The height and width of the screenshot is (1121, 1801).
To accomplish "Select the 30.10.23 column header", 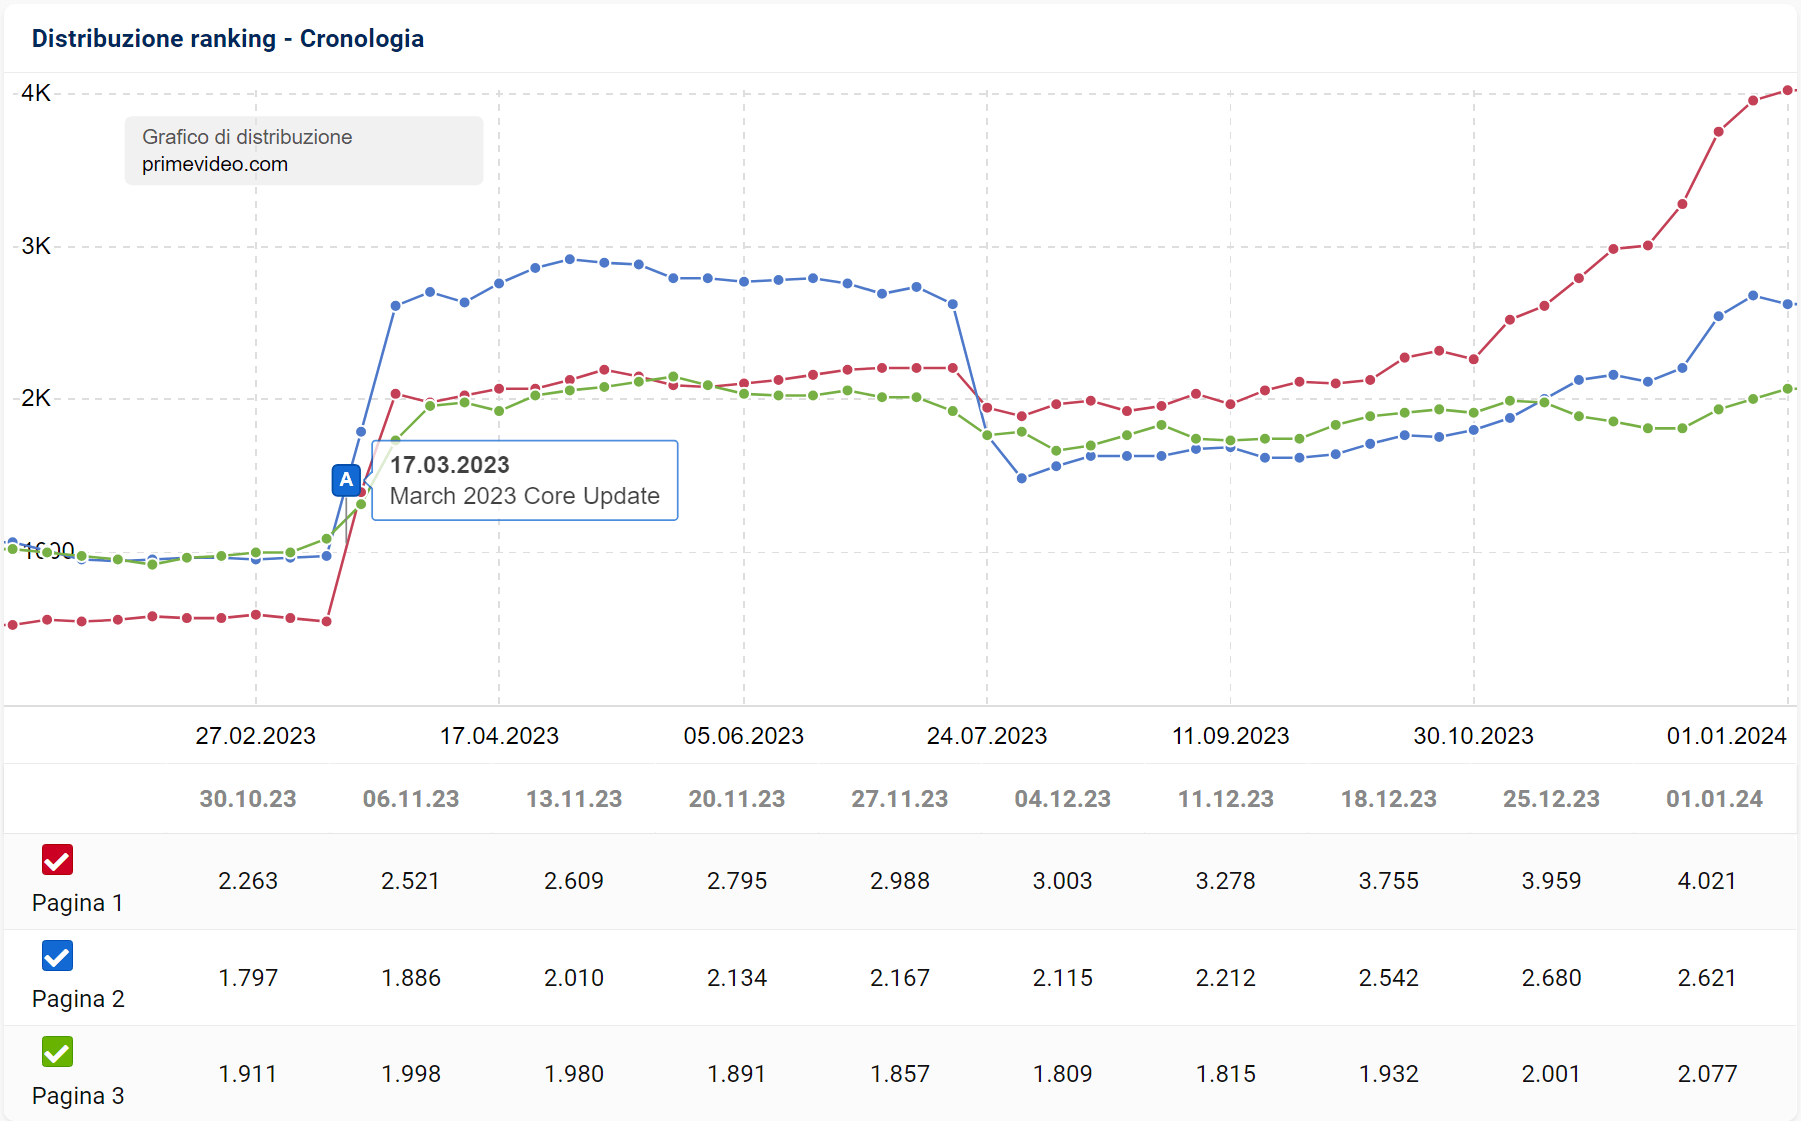I will pyautogui.click(x=248, y=799).
